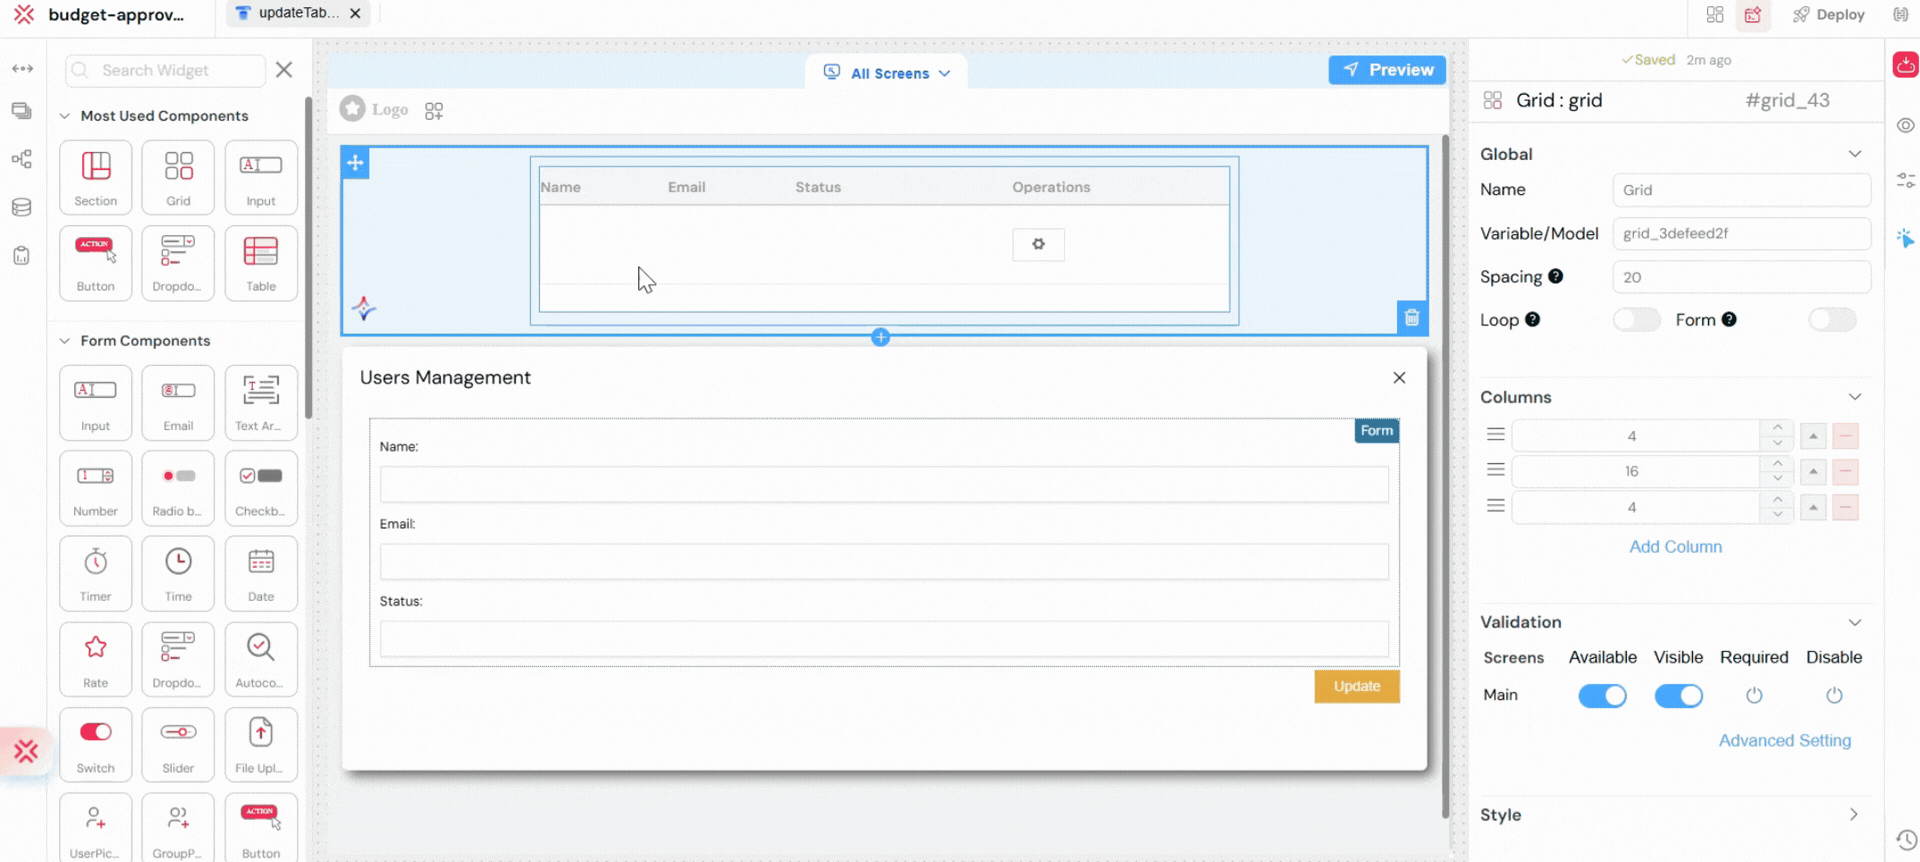This screenshot has height=862, width=1920.
Task: Toggle Visible for Main screen
Action: point(1678,696)
